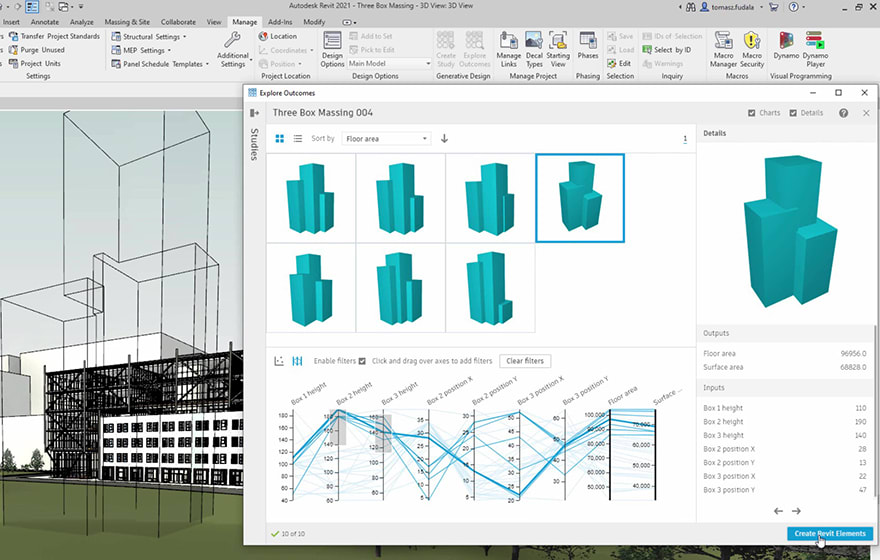880x560 pixels.
Task: Launch Dynamo Player
Action: 815,49
